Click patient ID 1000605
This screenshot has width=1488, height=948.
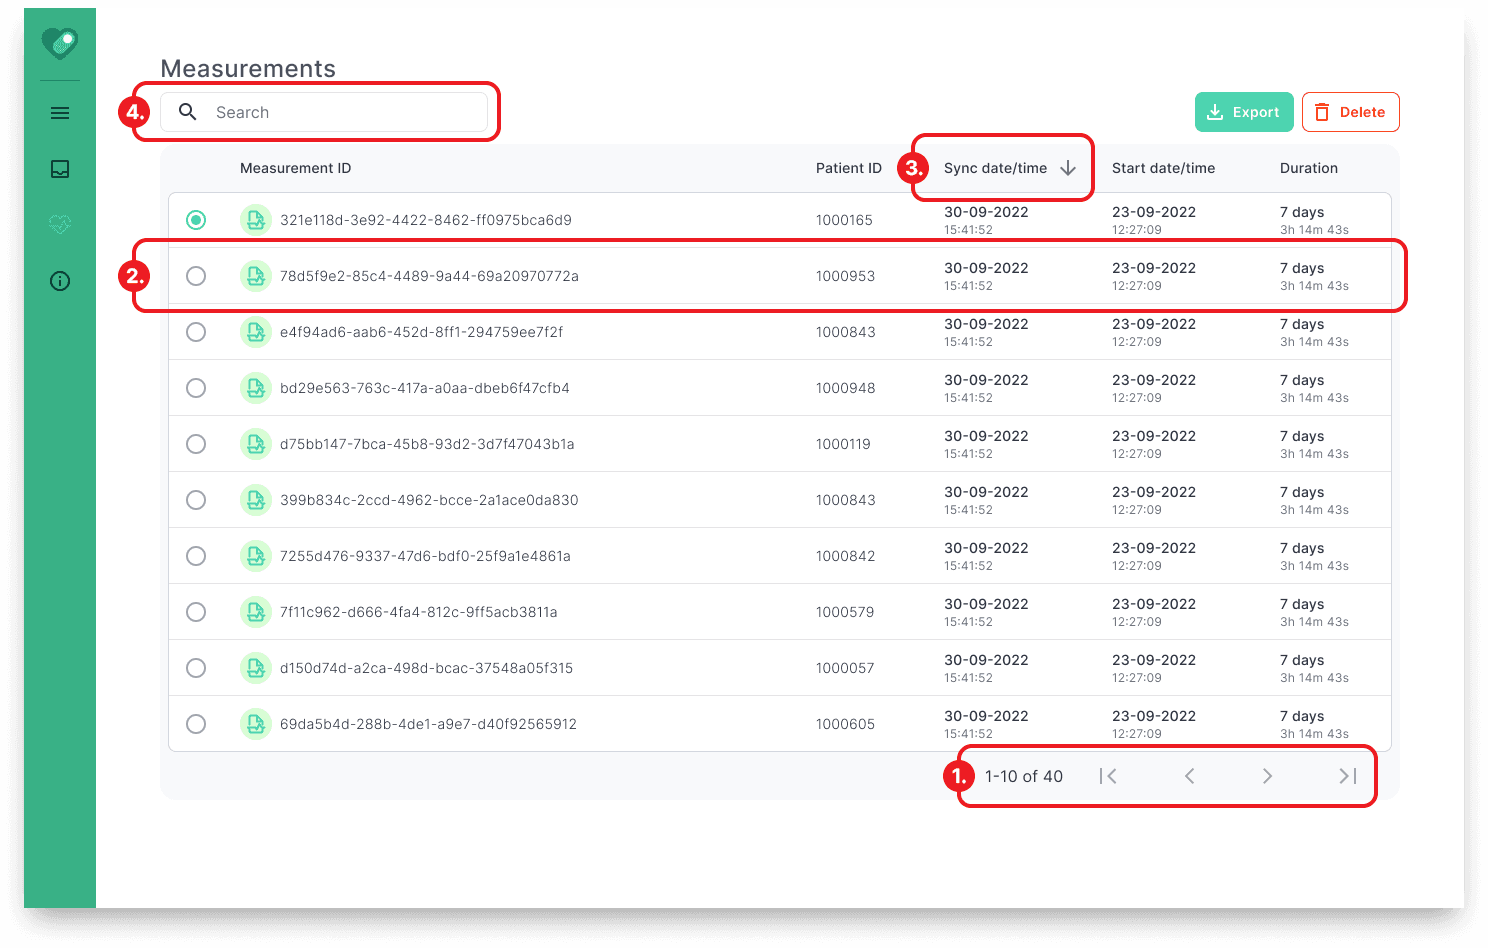tap(845, 724)
